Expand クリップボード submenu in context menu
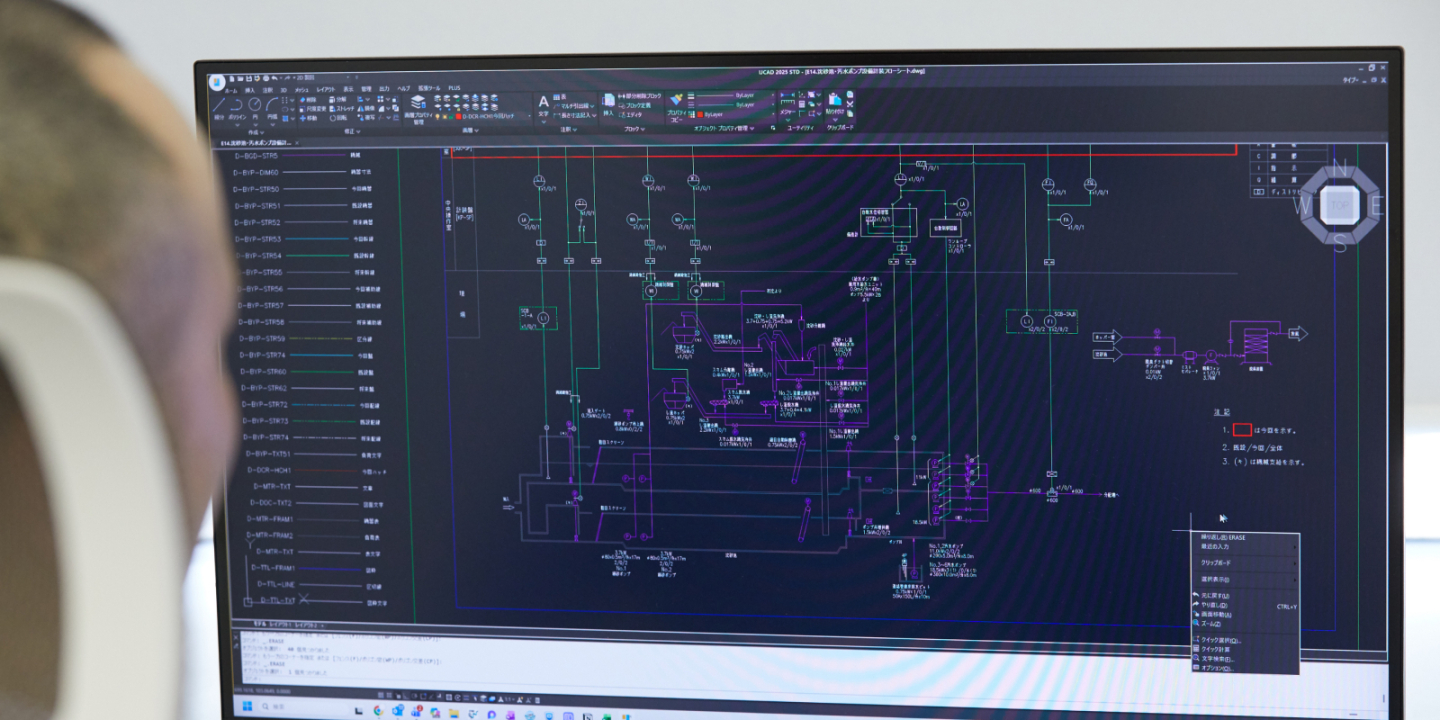This screenshot has width=1440, height=720. 1246,563
